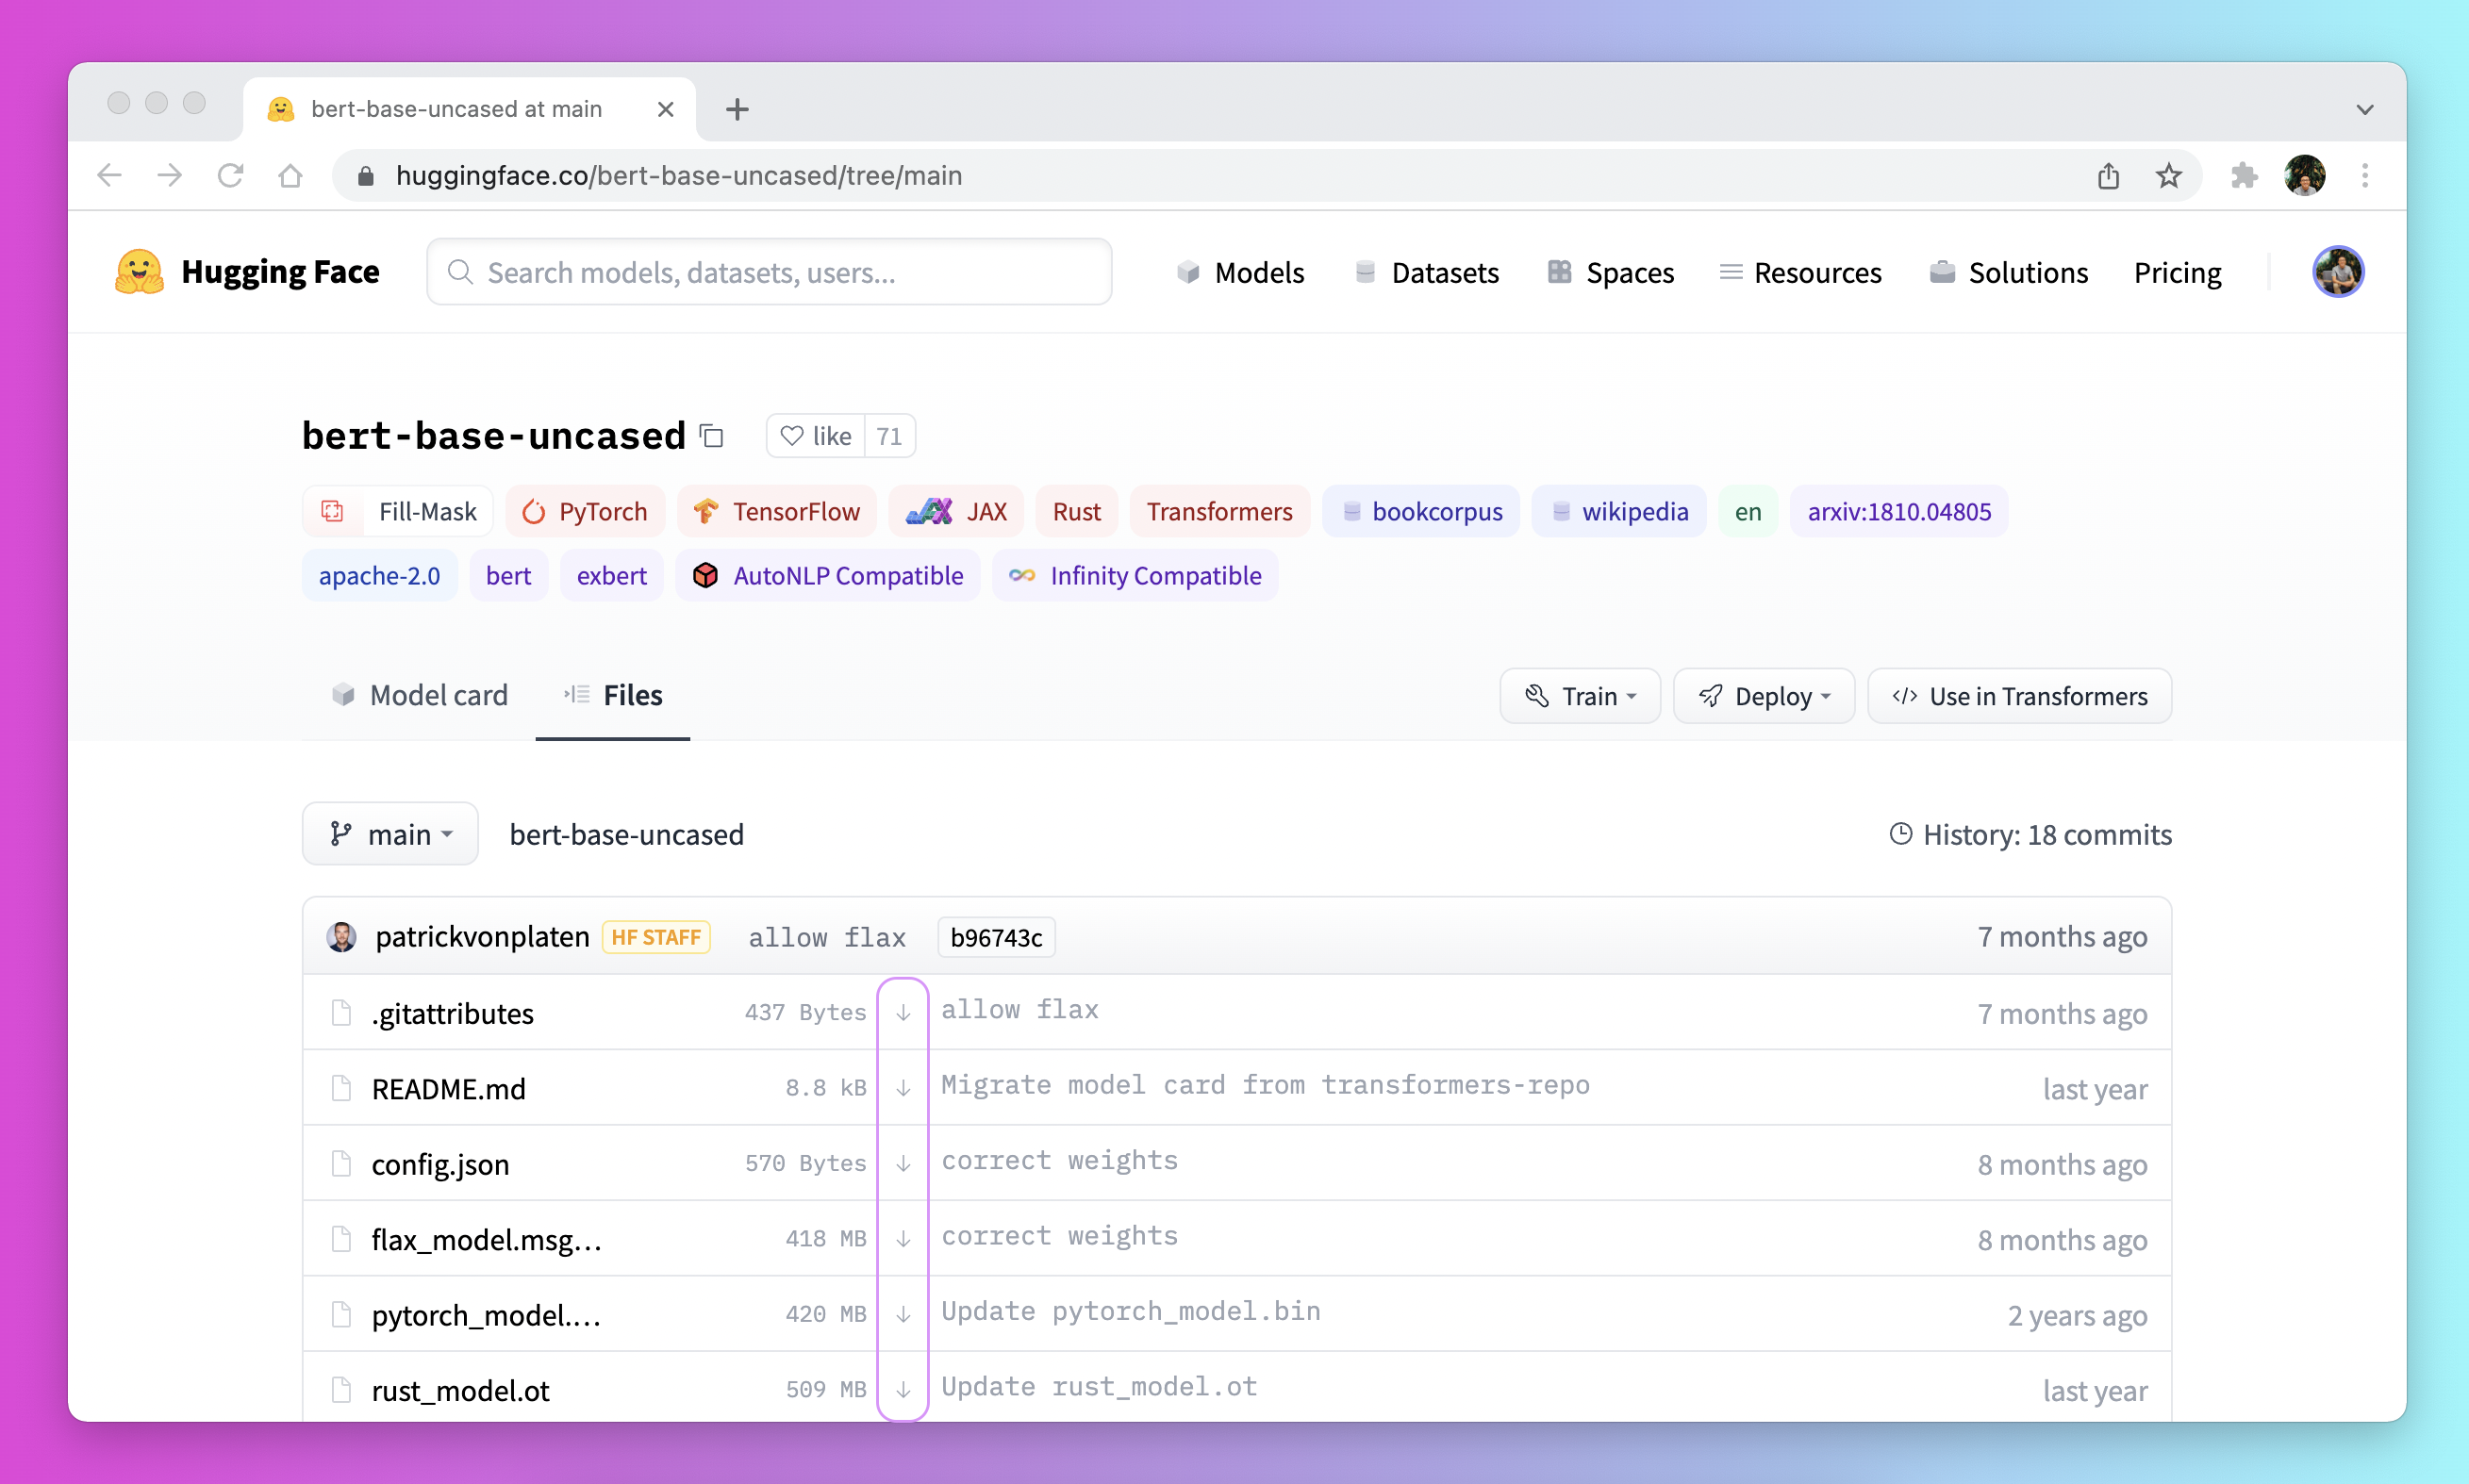Expand the main branch selector
This screenshot has width=2469, height=1484.
click(x=389, y=833)
